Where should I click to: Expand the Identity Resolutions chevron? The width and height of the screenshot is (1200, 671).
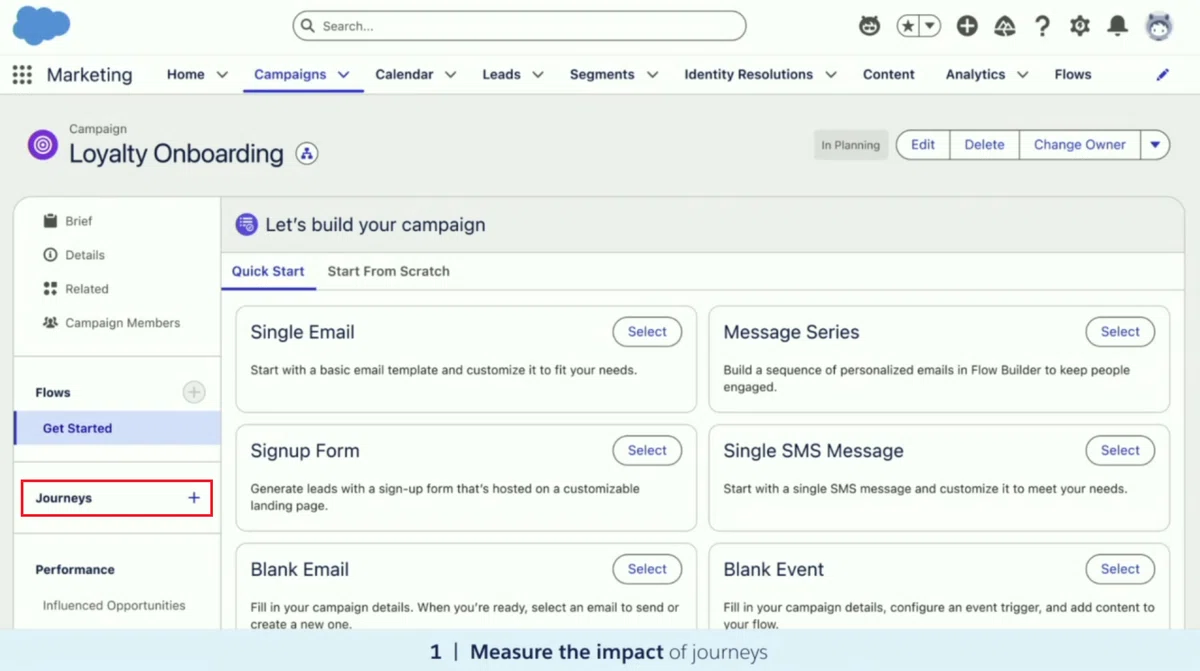831,75
